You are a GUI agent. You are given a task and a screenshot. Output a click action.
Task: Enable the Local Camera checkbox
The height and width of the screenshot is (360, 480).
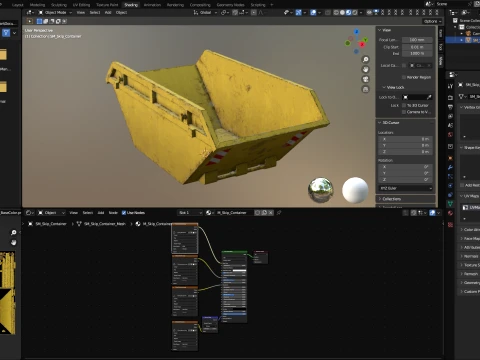pos(404,65)
